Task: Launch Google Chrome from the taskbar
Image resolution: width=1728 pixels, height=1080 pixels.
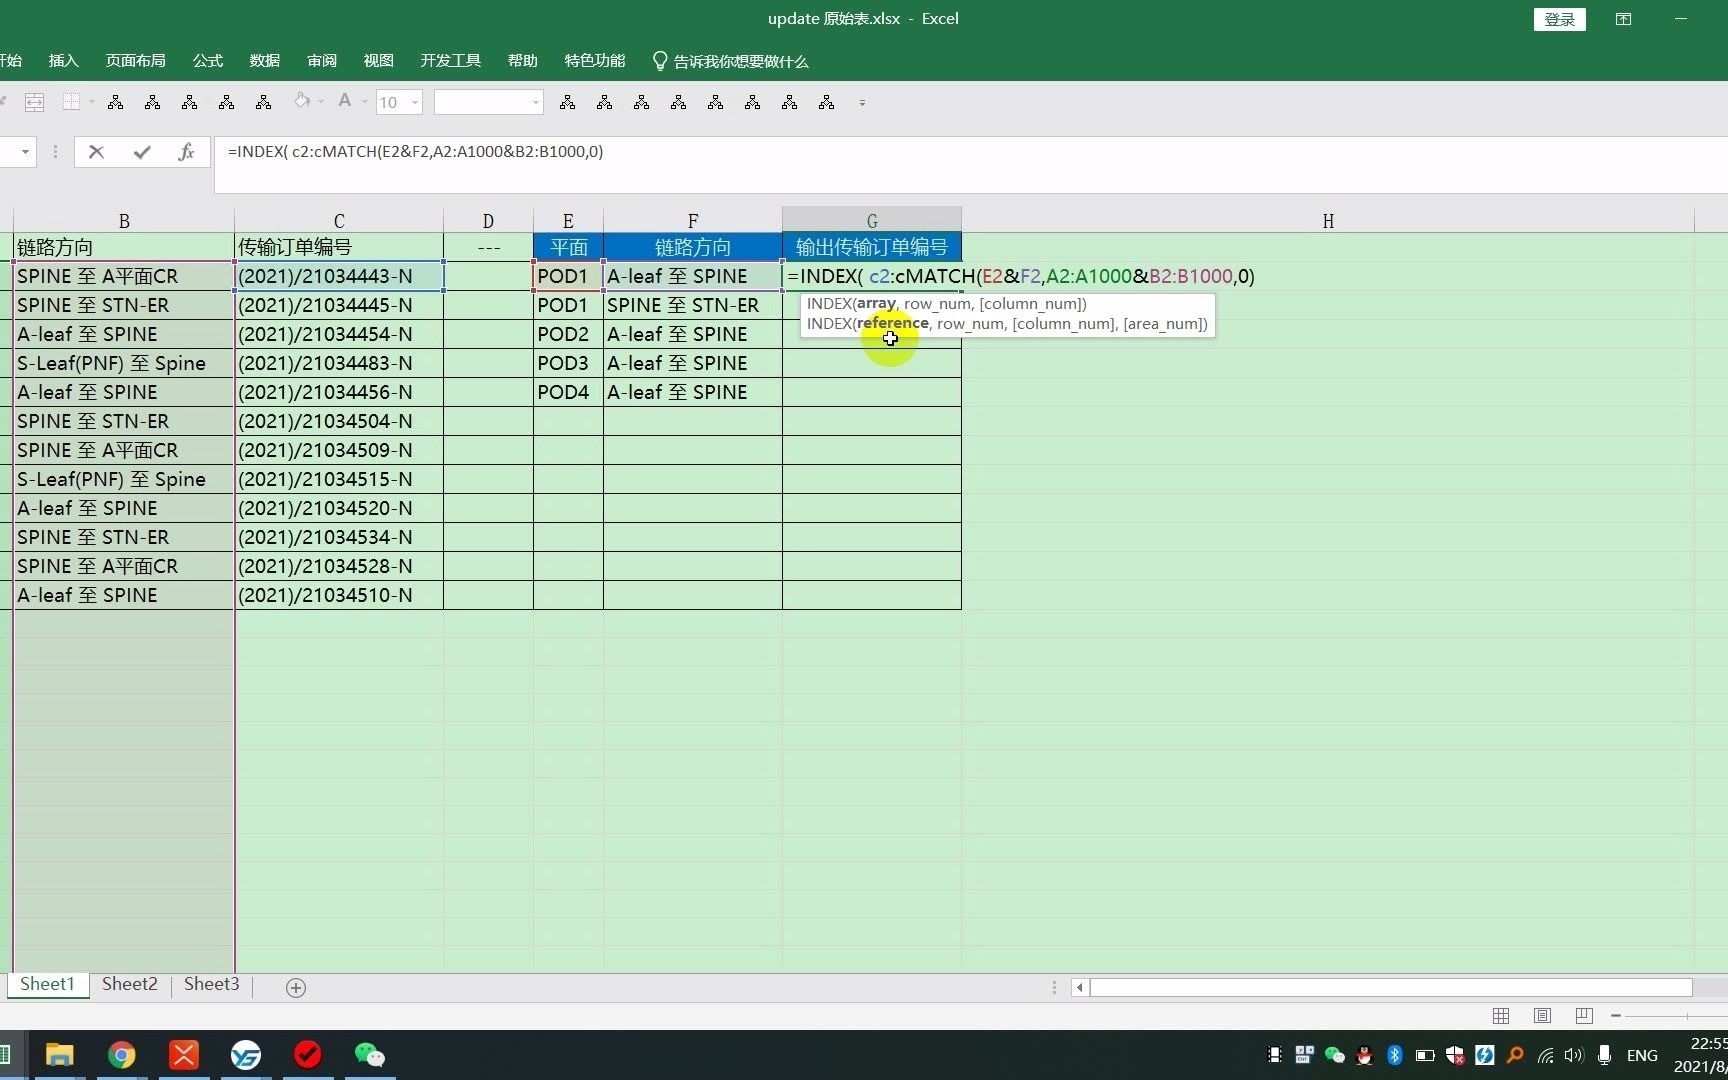Action: coord(121,1056)
